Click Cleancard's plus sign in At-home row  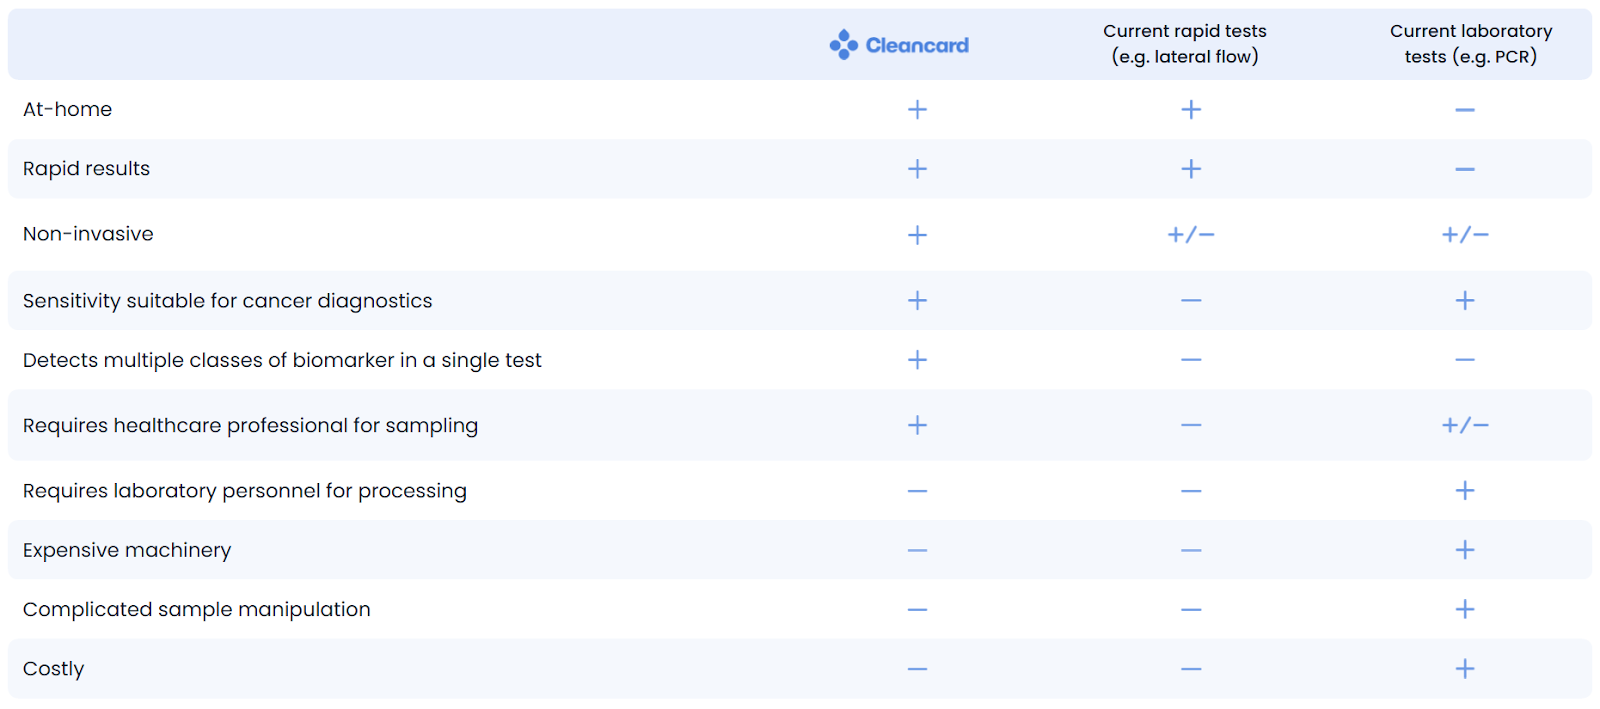[917, 110]
